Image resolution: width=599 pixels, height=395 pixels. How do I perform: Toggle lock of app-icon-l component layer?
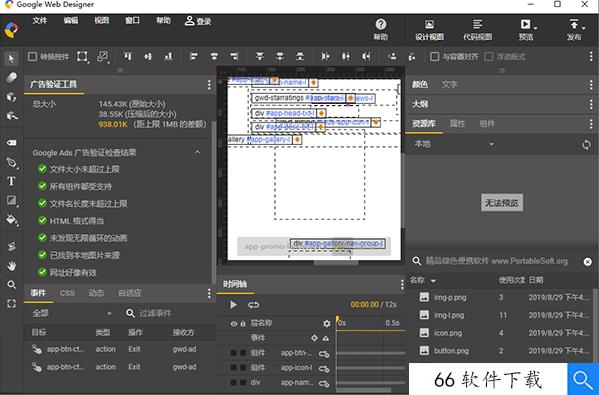click(x=243, y=368)
